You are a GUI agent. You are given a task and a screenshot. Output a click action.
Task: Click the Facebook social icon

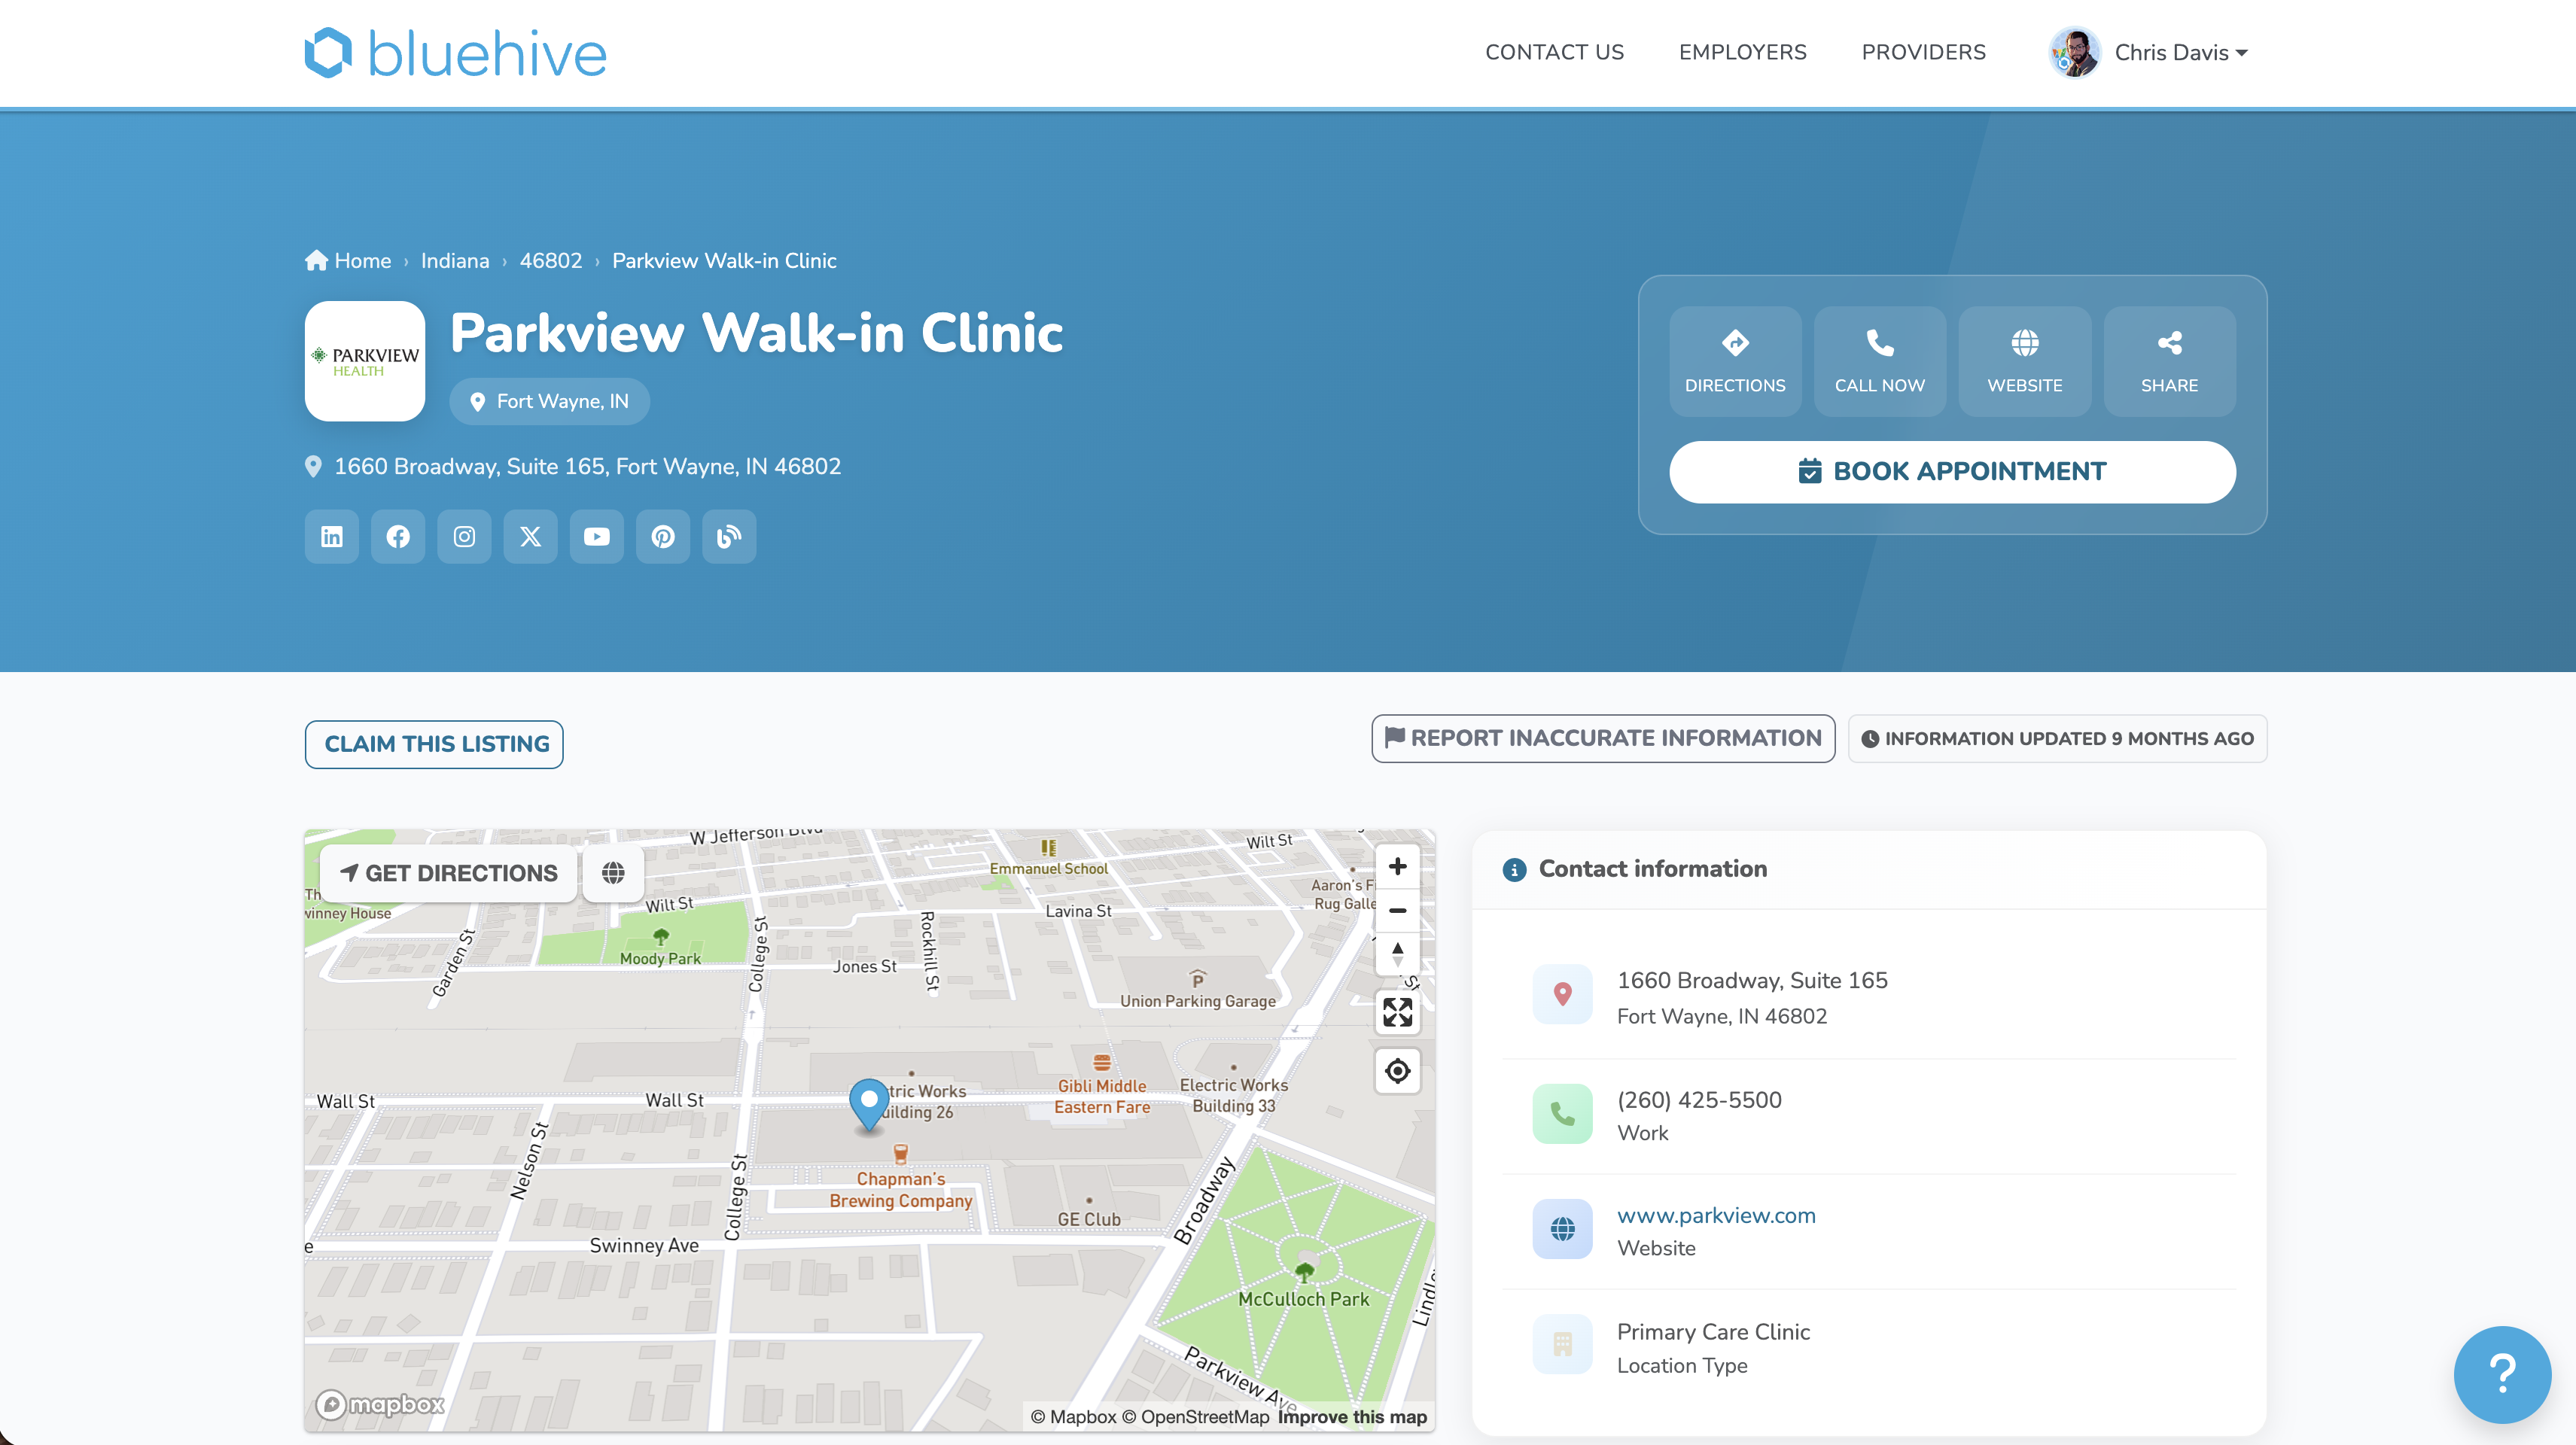(x=398, y=537)
